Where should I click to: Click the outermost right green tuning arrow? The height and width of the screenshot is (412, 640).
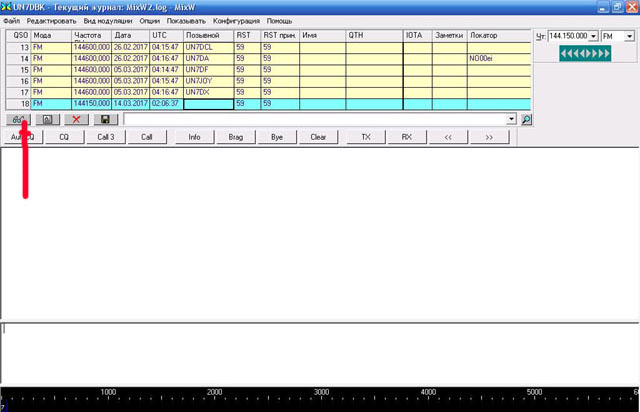coord(607,53)
